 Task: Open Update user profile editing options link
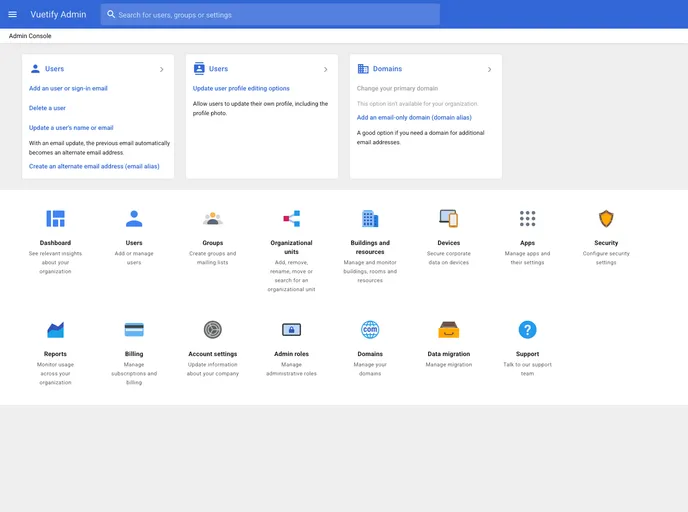(x=241, y=88)
